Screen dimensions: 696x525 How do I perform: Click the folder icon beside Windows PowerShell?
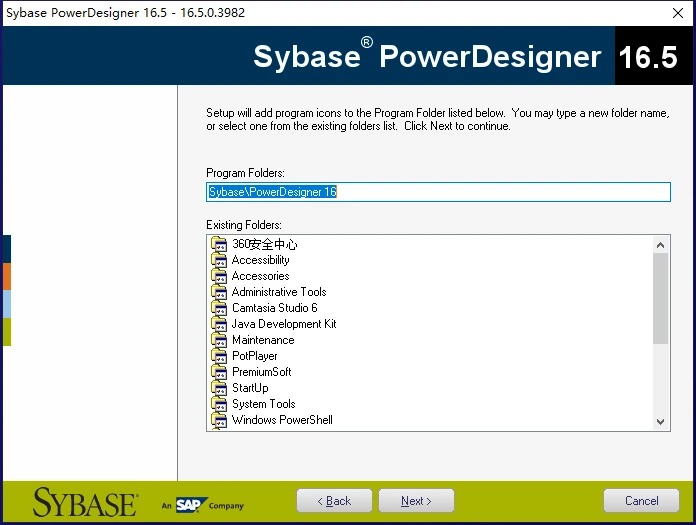[219, 419]
